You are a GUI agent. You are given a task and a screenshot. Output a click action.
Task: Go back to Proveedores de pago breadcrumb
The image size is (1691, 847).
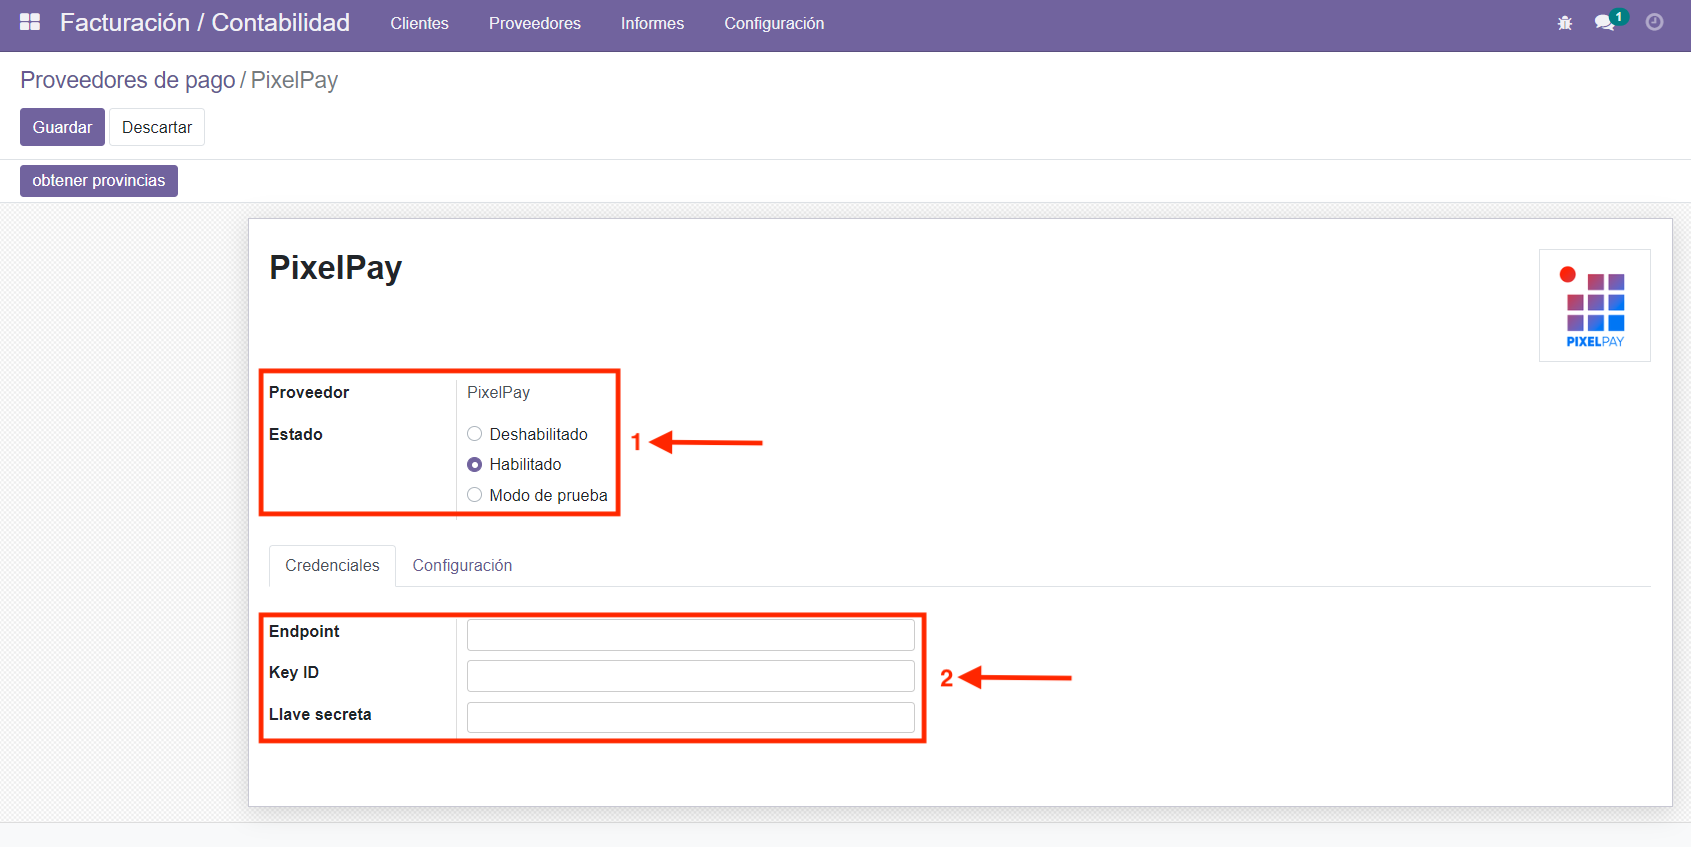[x=128, y=80]
